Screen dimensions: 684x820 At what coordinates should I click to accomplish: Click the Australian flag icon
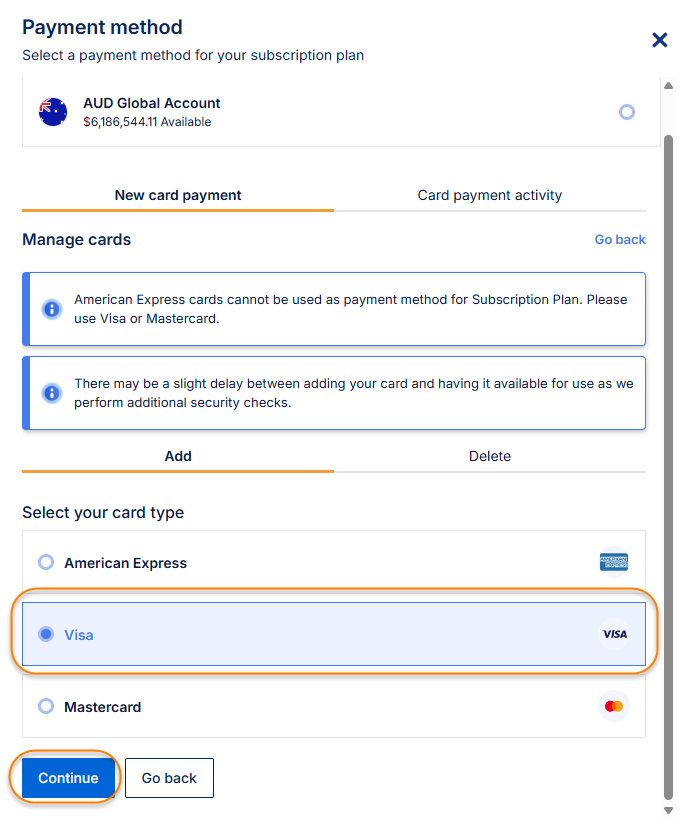coord(53,112)
